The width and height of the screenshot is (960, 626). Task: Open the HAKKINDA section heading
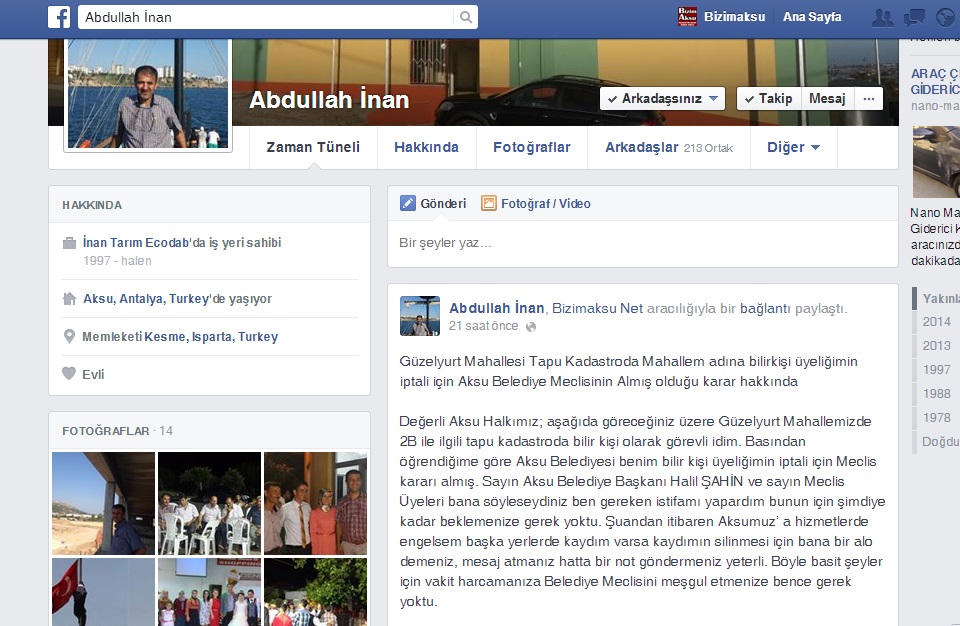92,205
